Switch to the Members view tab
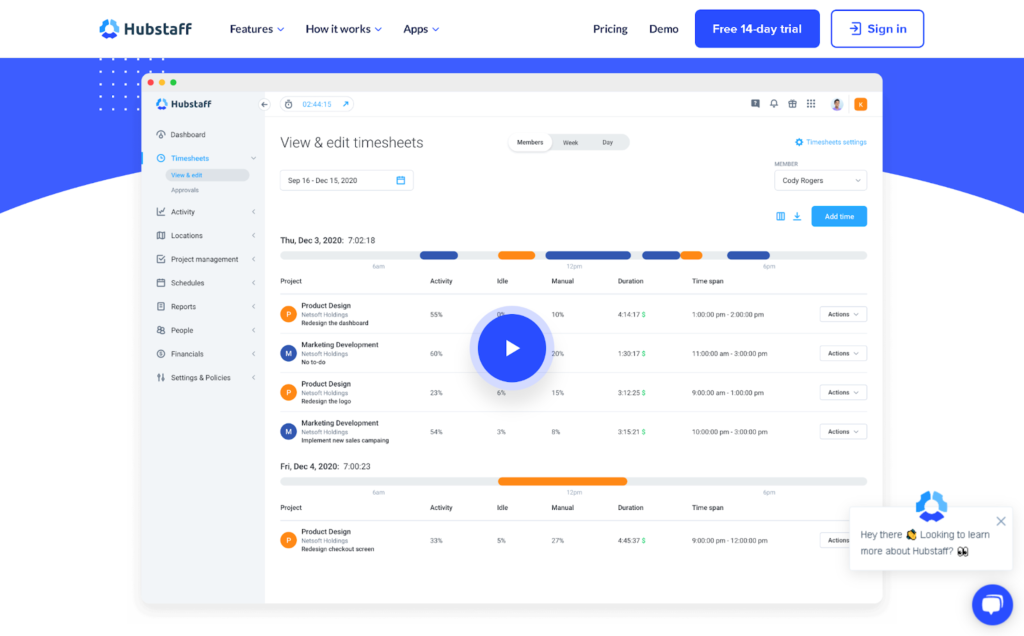Screen dimensions: 1024x636 pos(530,142)
